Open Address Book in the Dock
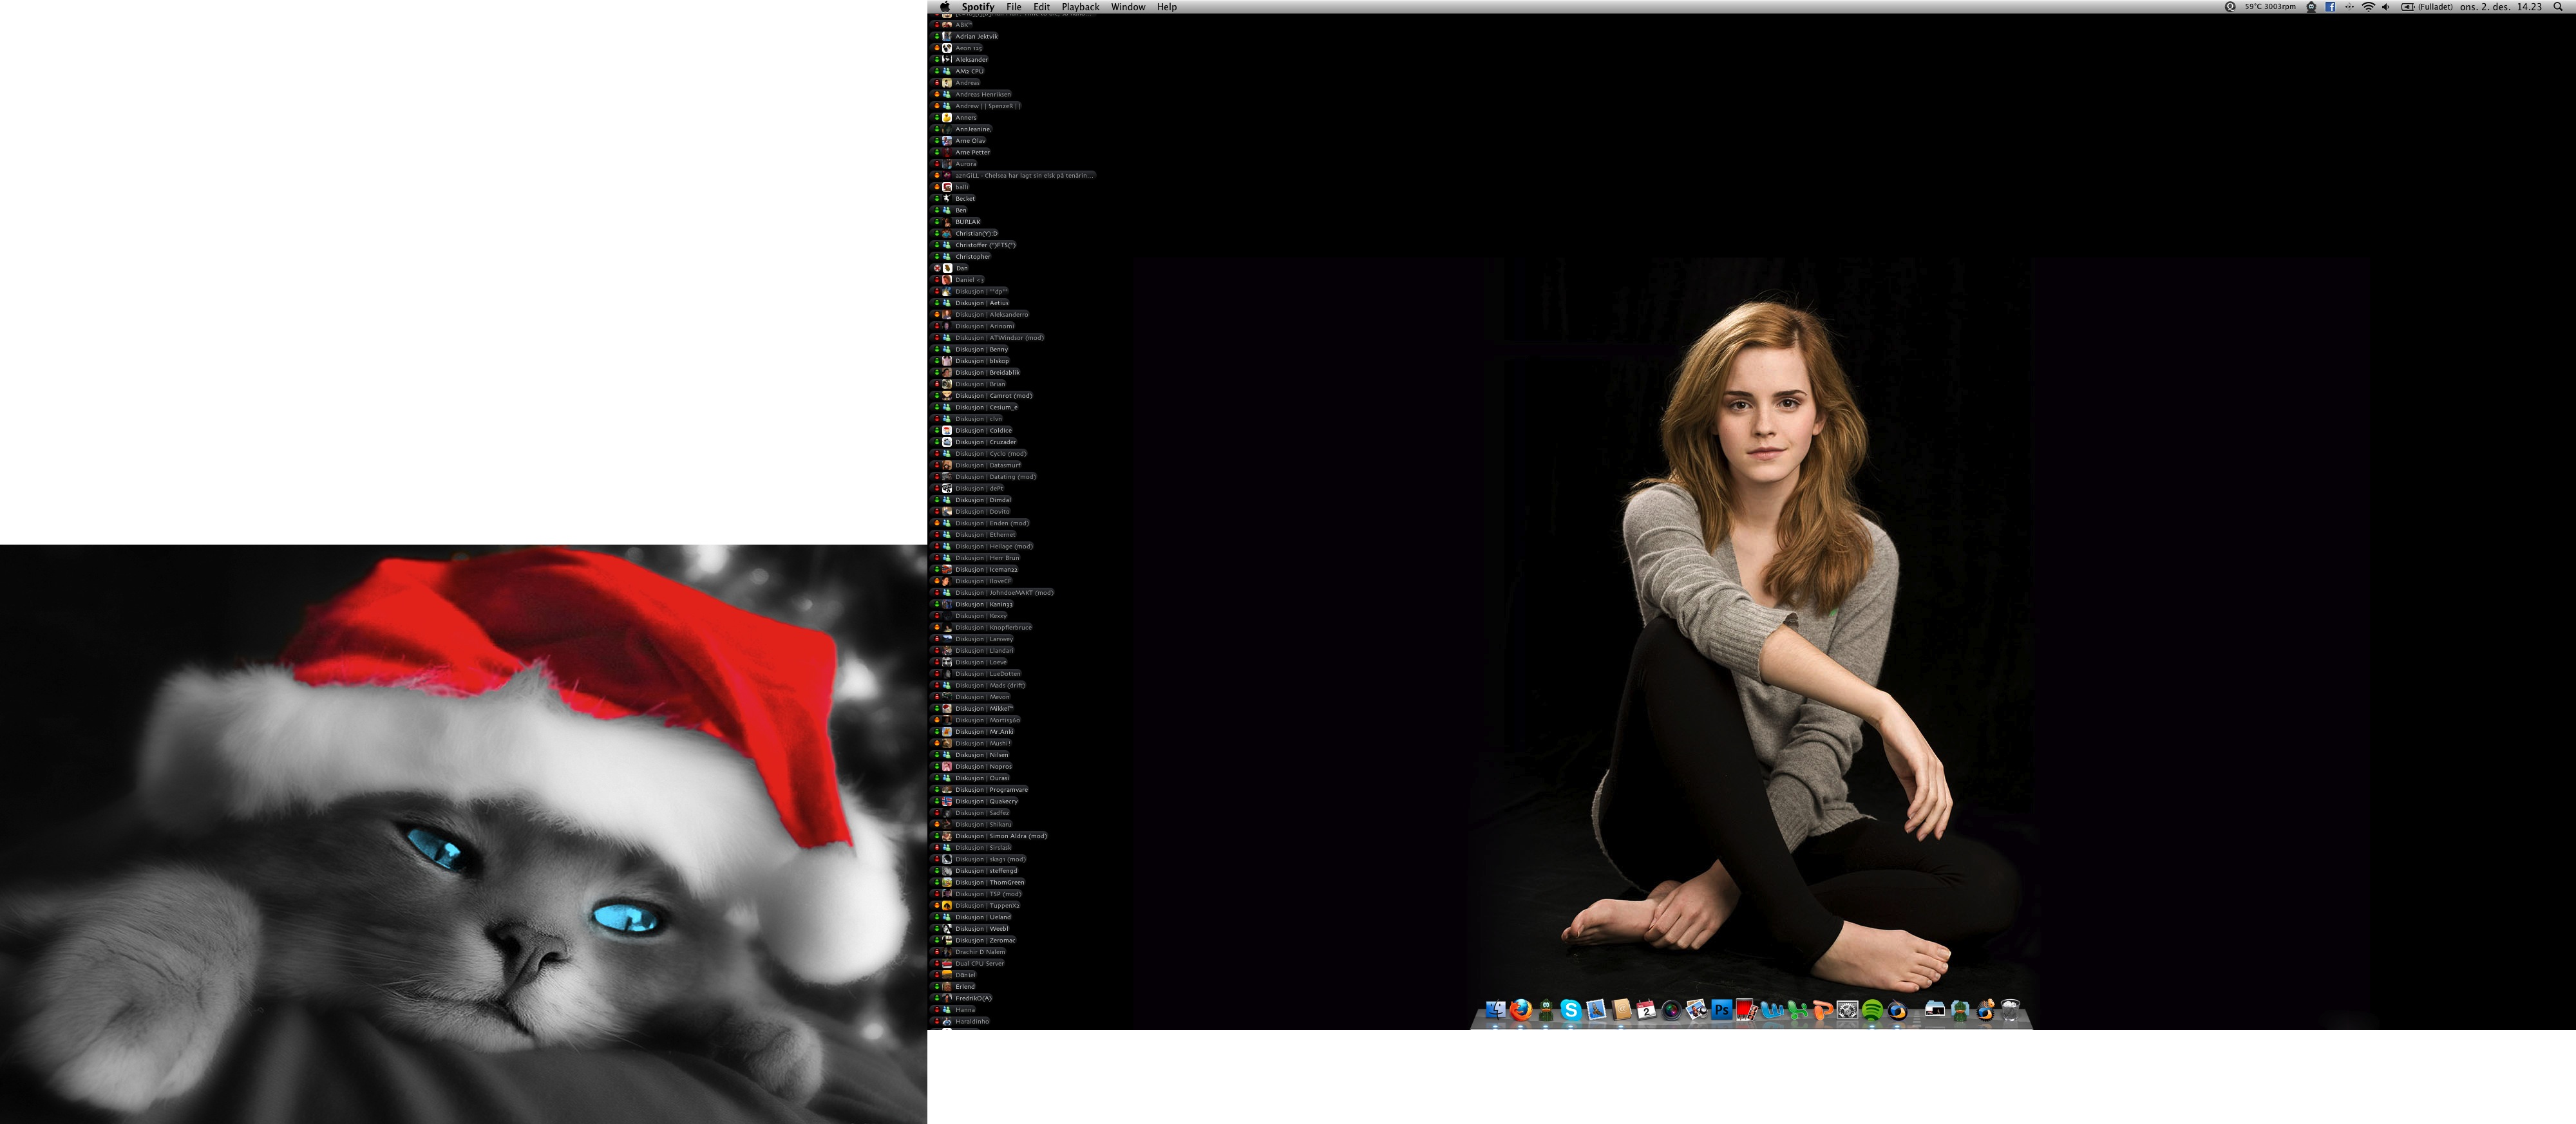This screenshot has height=1124, width=2576. coord(1622,1010)
